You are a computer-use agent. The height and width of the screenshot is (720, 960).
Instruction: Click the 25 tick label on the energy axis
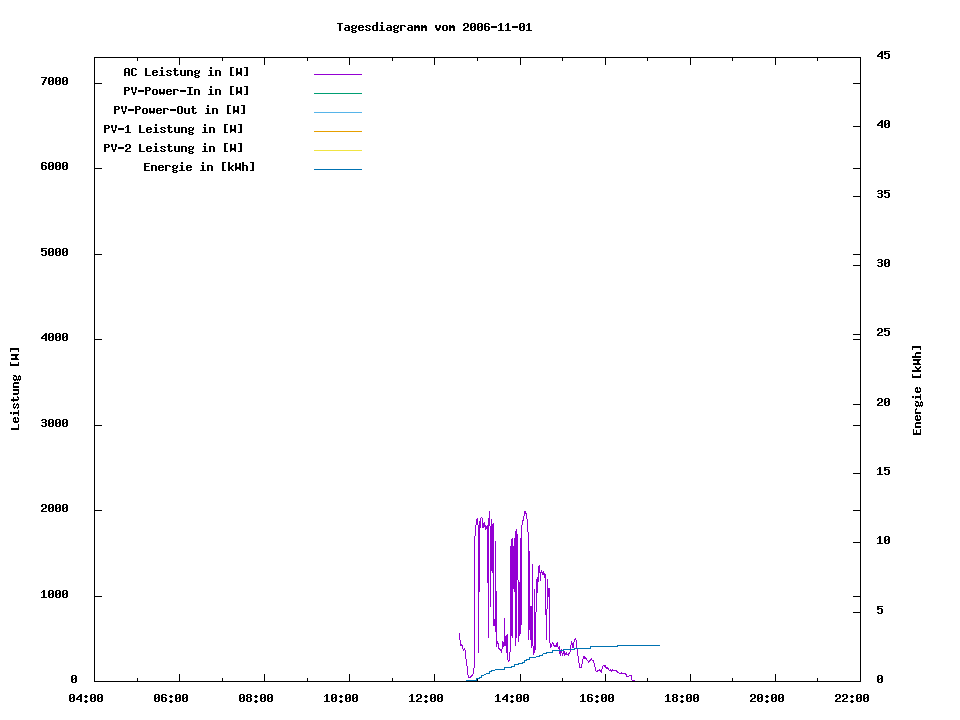883,332
